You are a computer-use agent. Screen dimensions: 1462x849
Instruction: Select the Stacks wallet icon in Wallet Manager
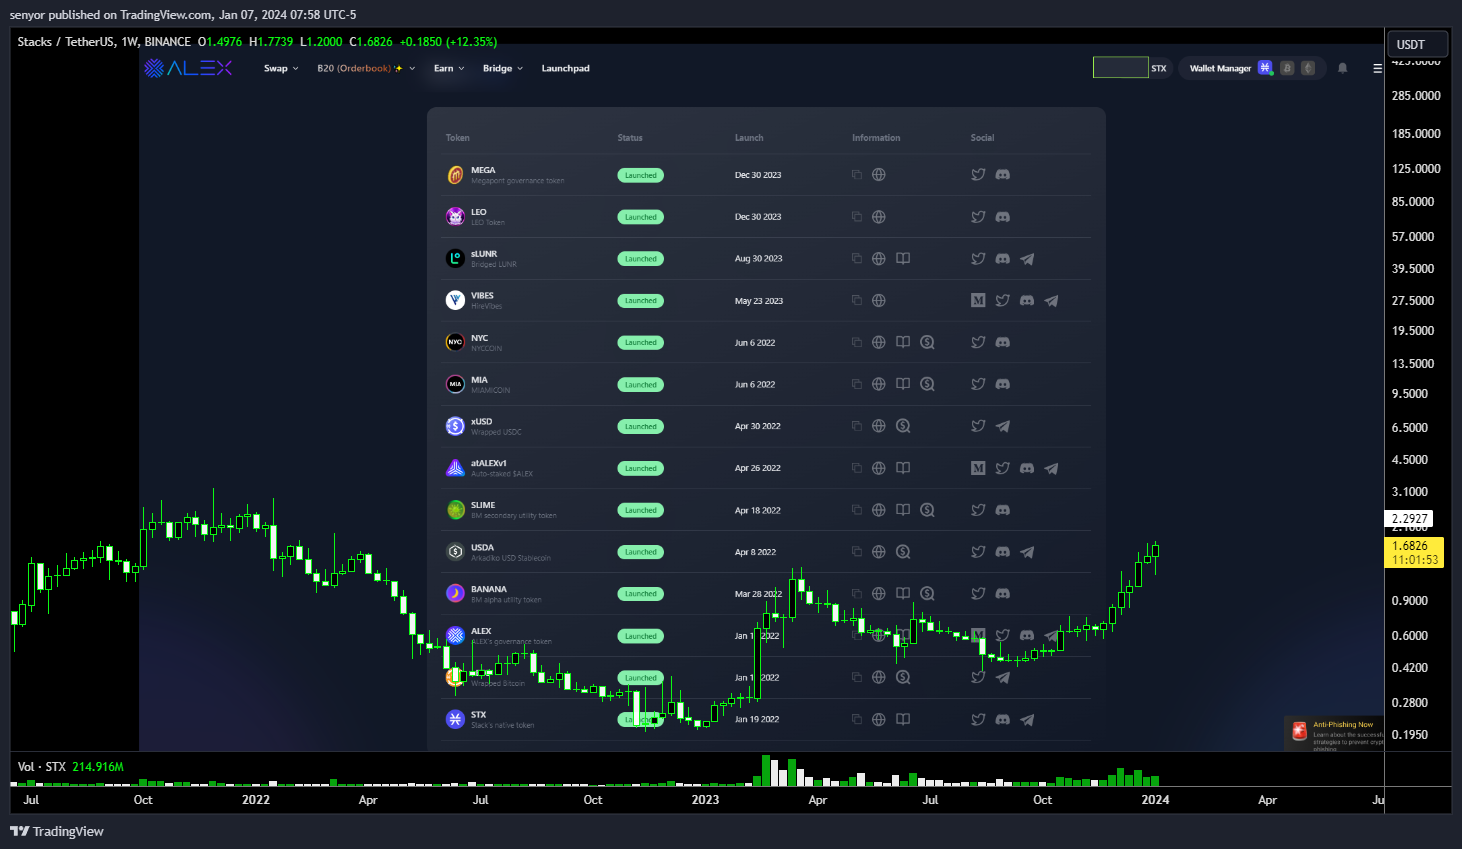(x=1265, y=68)
